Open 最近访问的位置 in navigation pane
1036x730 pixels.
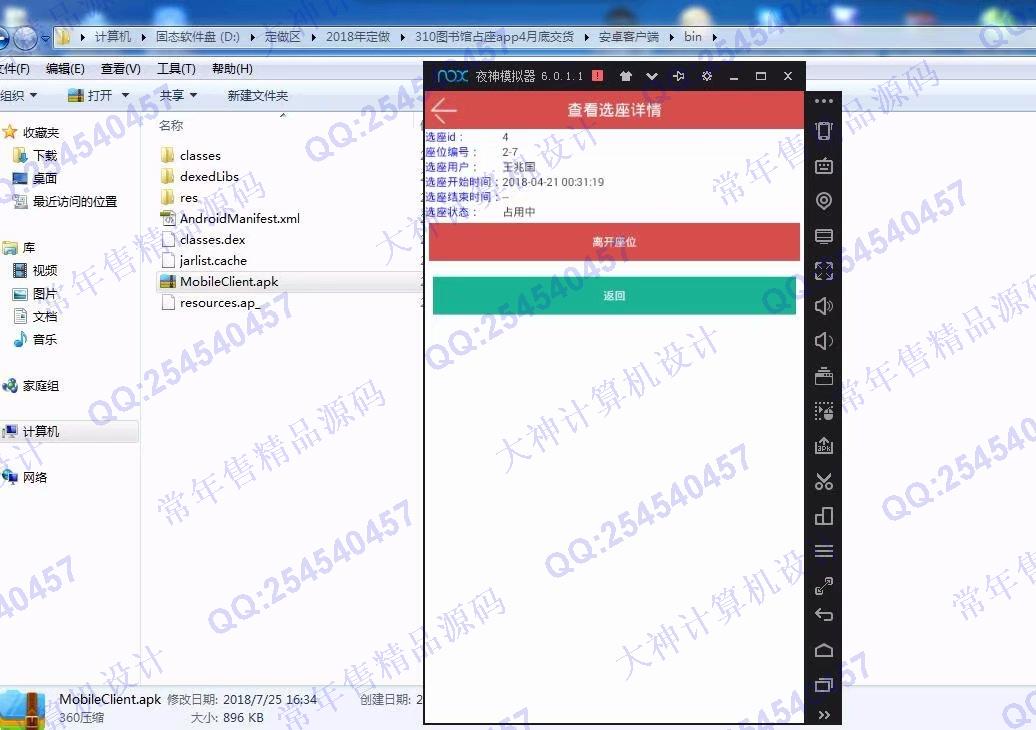[65, 201]
